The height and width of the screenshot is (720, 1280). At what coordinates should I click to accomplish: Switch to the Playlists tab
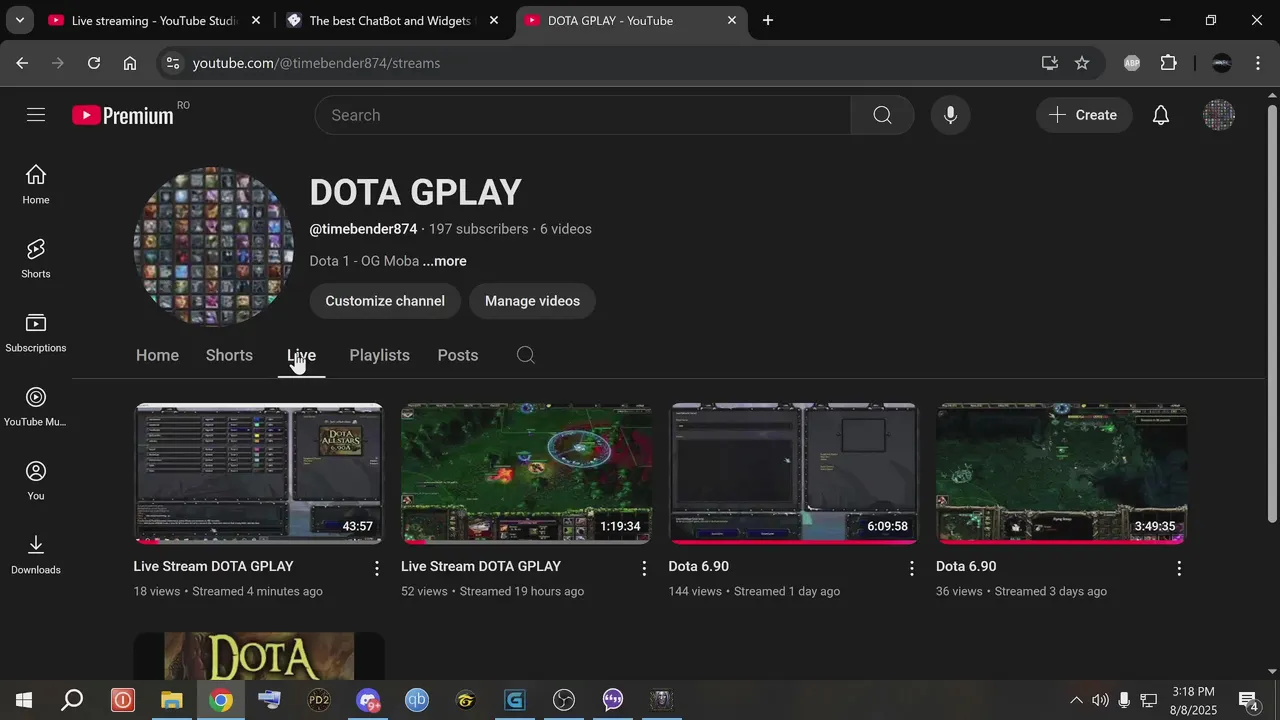tap(379, 355)
